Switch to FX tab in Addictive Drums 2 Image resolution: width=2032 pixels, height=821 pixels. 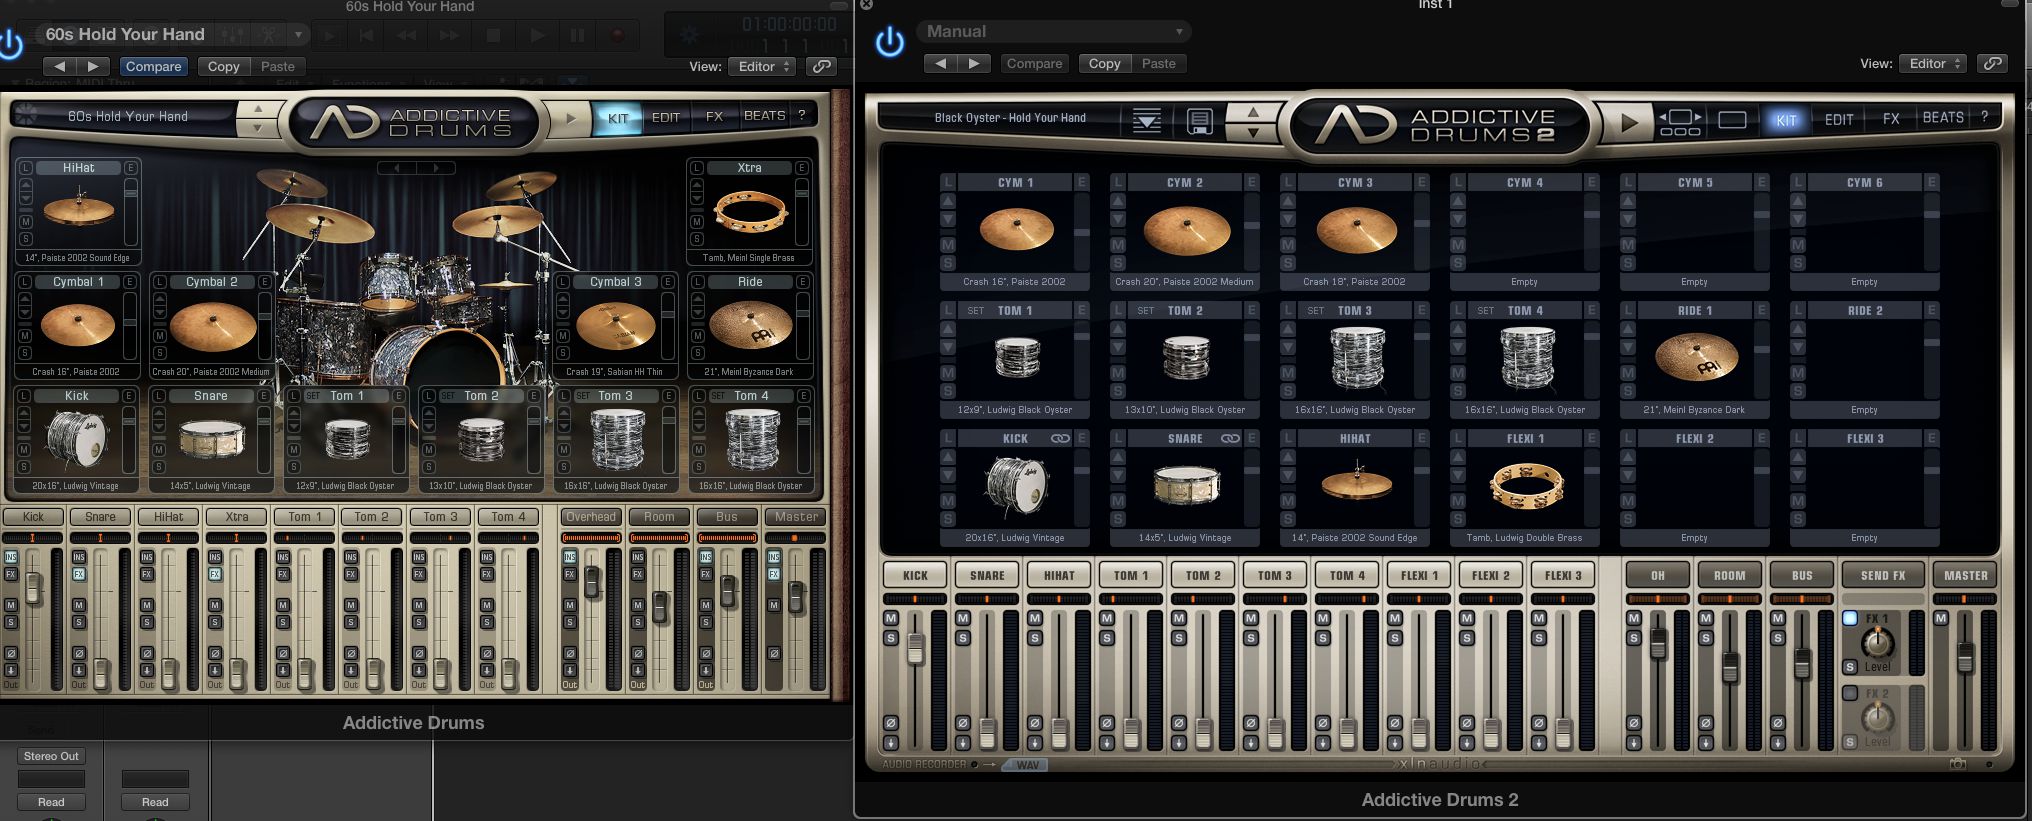click(x=1891, y=119)
